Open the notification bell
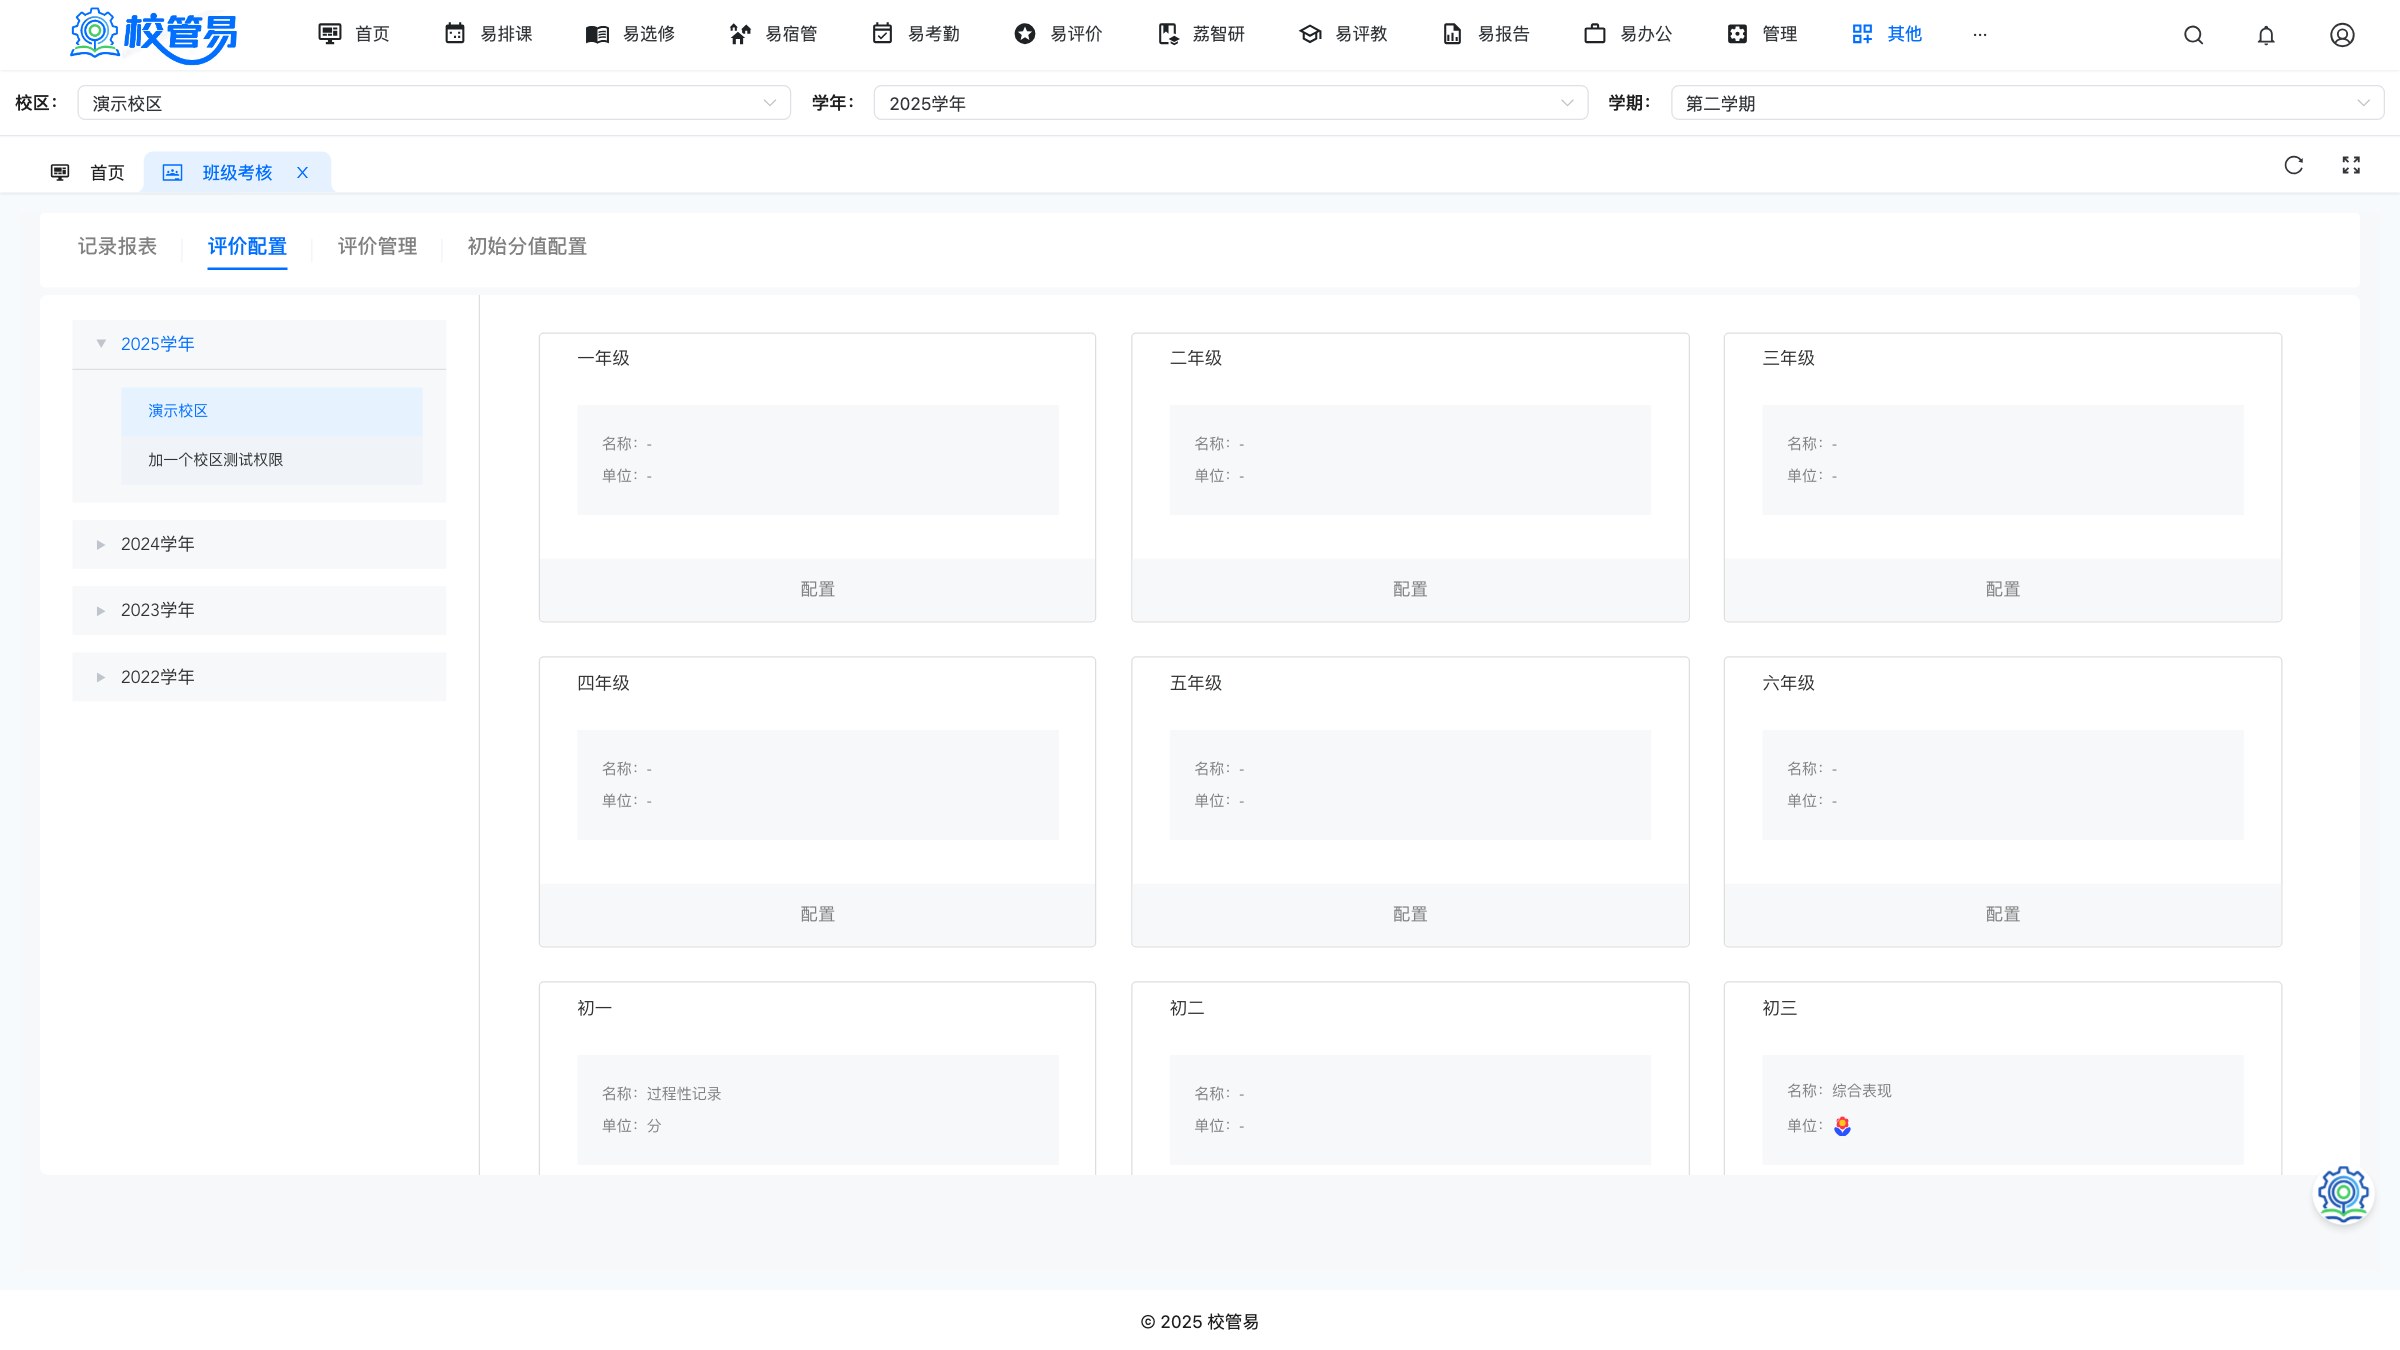The image size is (2400, 1350). coord(2266,35)
